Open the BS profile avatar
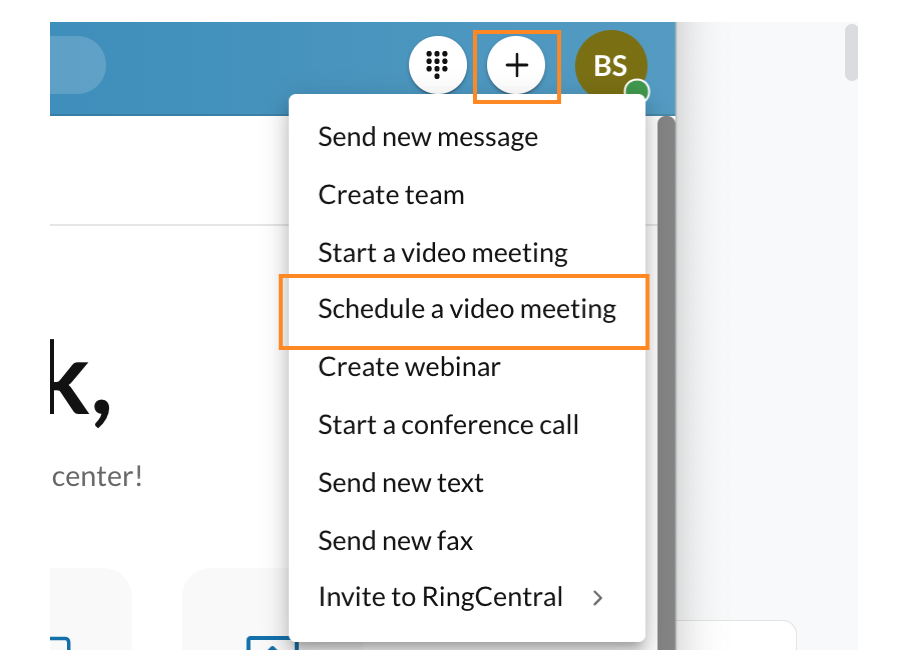The height and width of the screenshot is (672, 898). tap(611, 65)
